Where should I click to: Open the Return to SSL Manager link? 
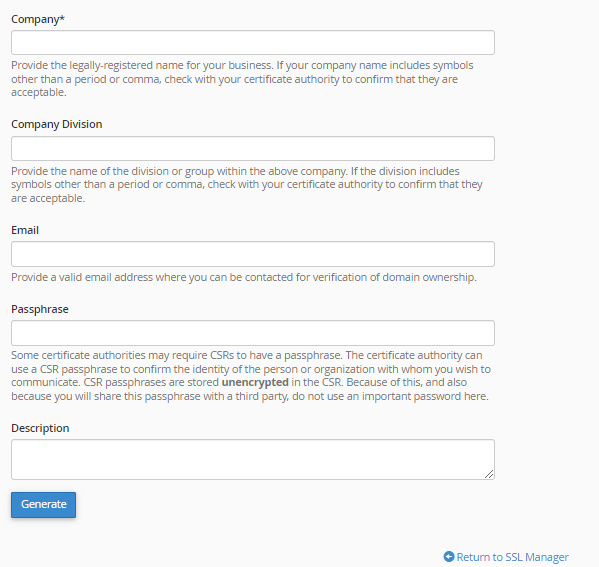click(506, 557)
